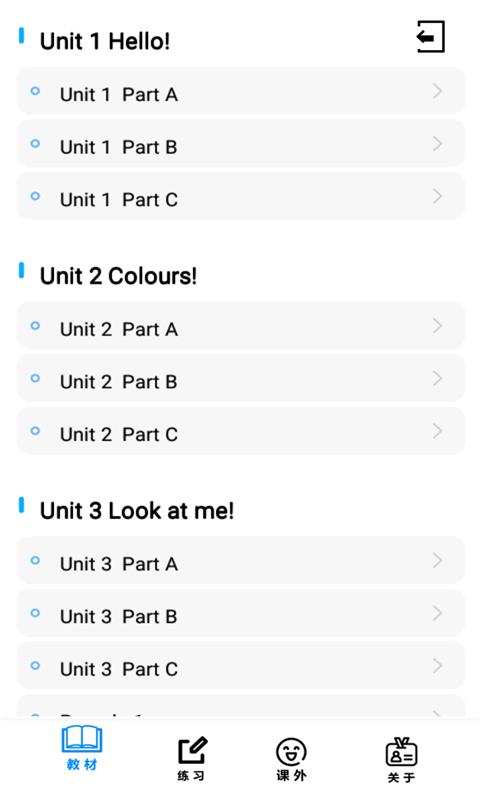Switch to the 关于 tab label

click(401, 778)
